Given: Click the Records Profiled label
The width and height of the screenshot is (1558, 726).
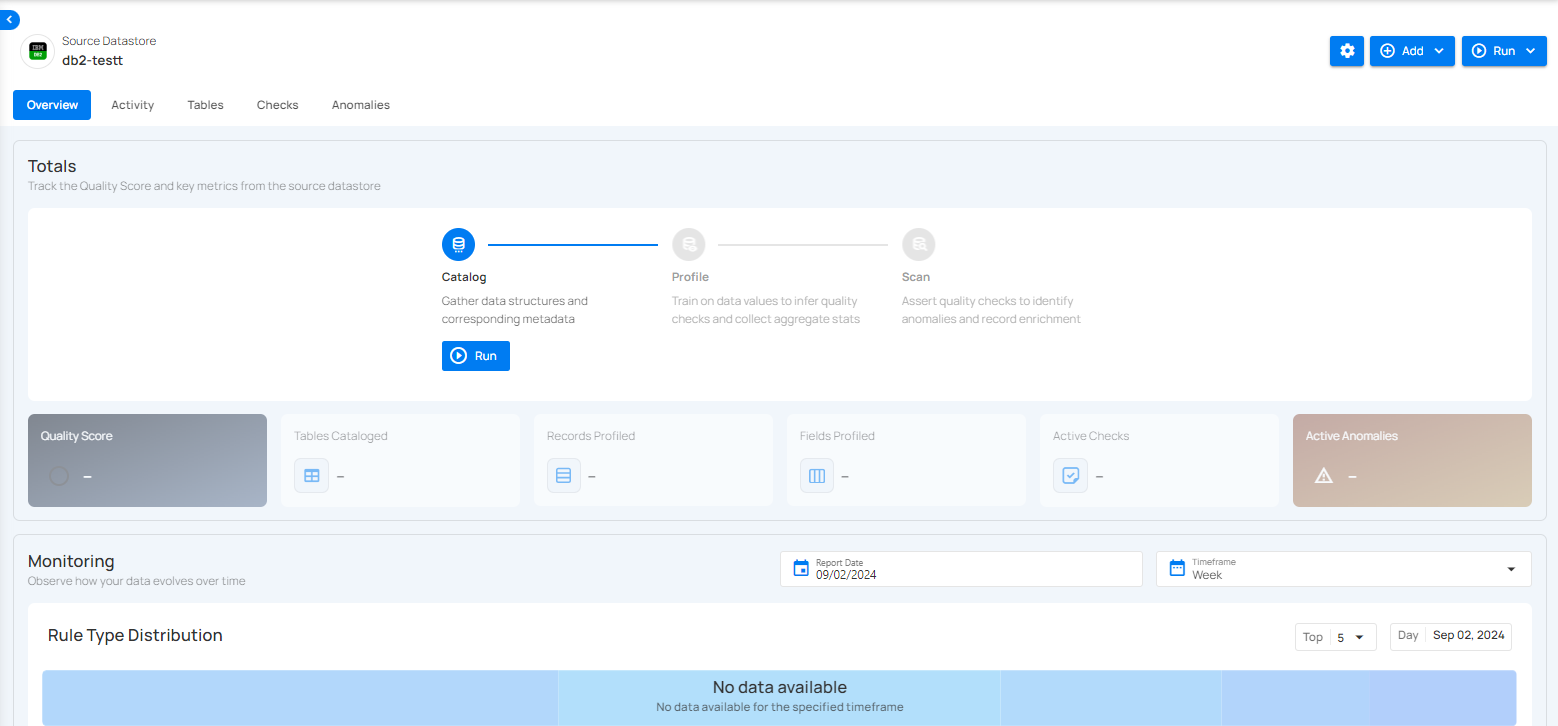Looking at the screenshot, I should [591, 436].
